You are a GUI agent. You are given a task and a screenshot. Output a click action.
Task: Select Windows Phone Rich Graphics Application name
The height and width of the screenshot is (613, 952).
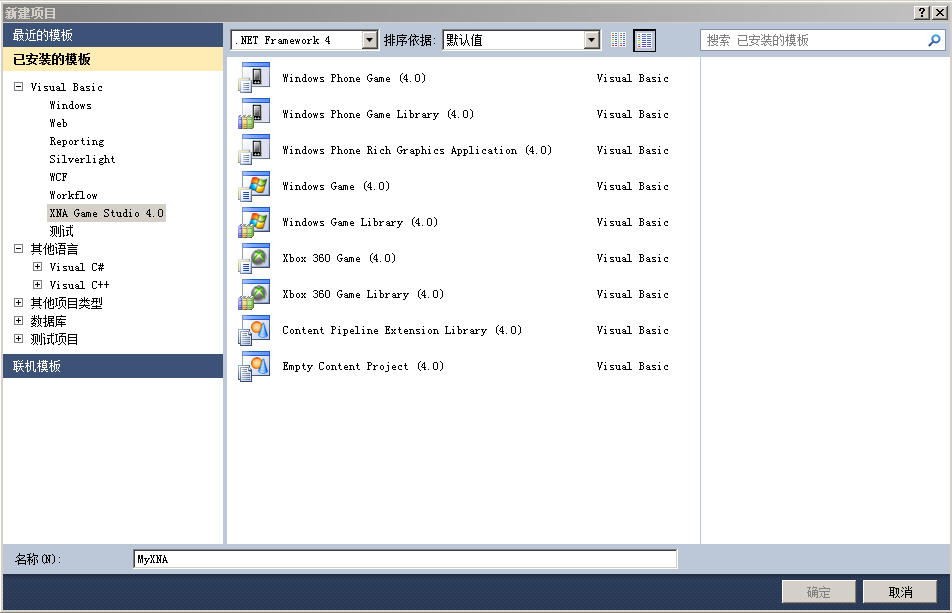(x=416, y=150)
